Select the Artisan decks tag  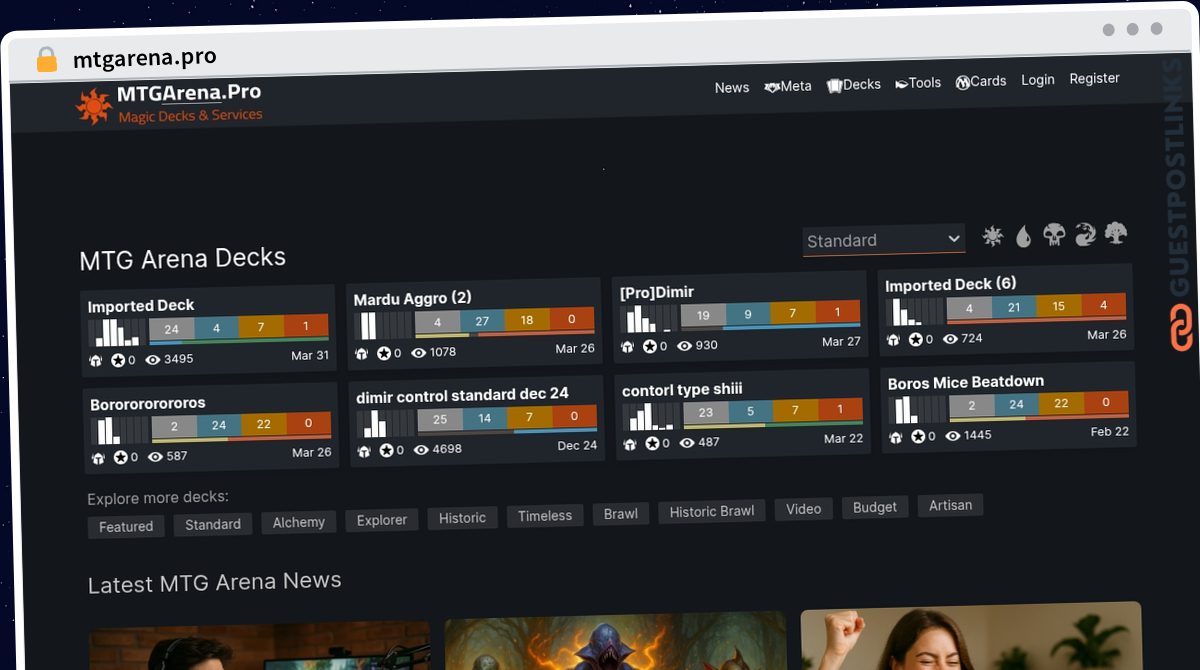click(x=950, y=506)
